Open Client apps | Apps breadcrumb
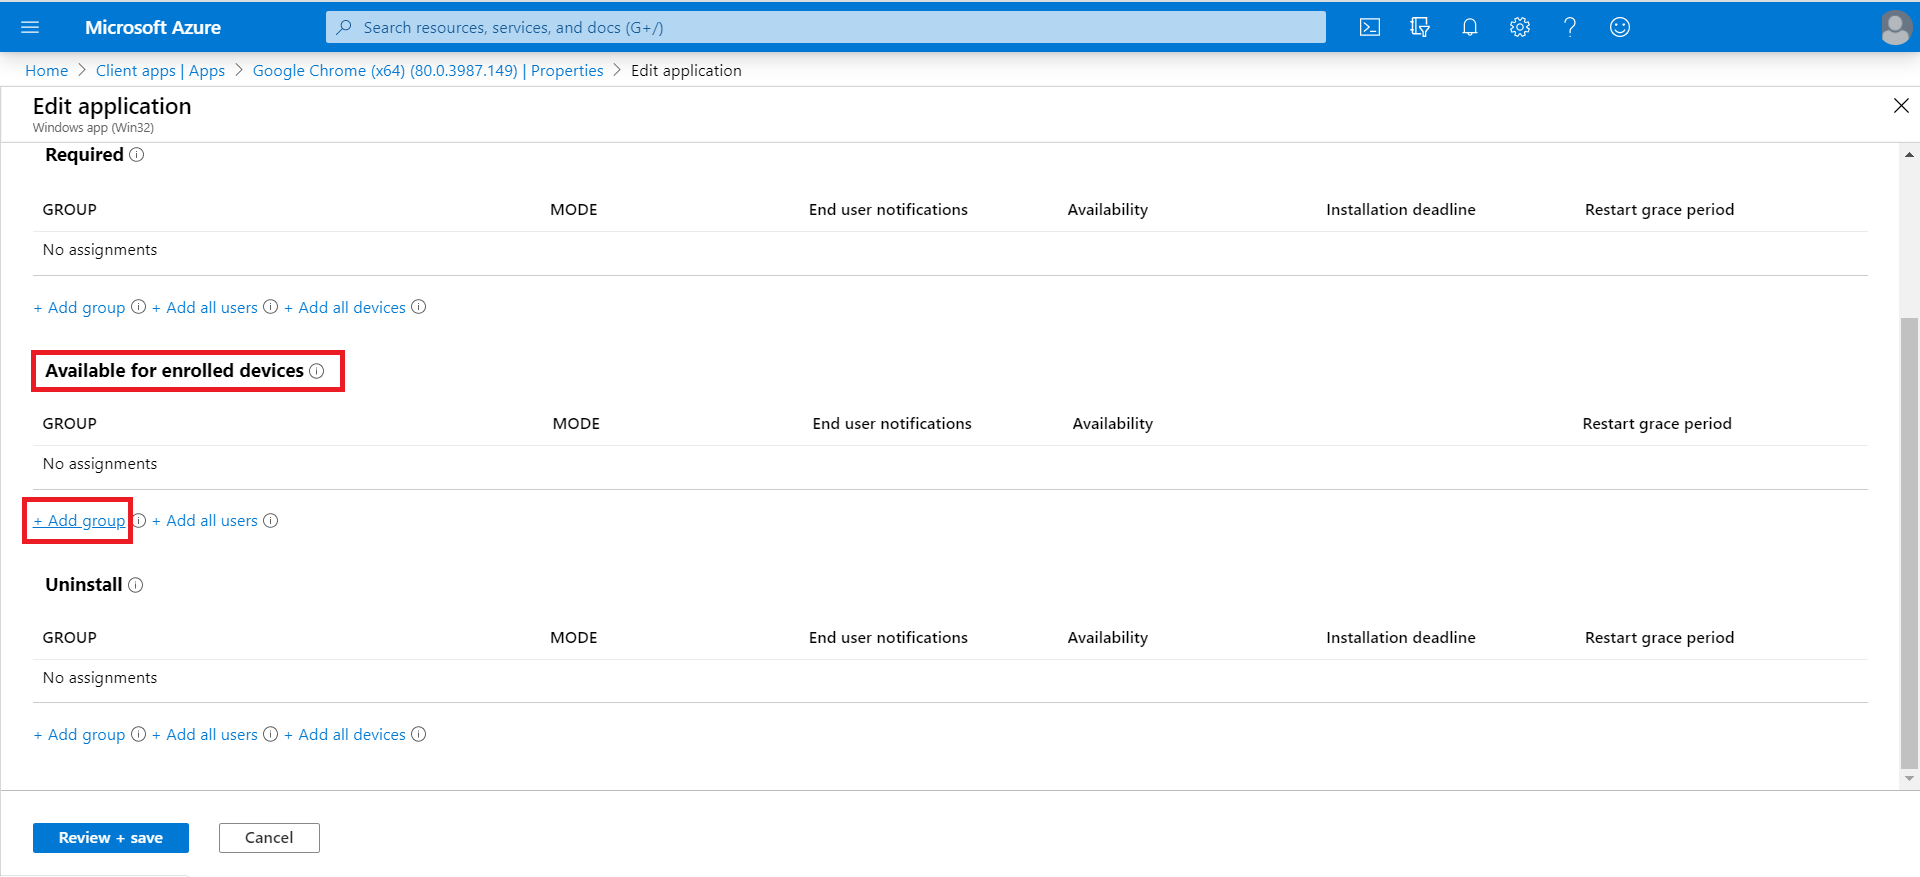Image resolution: width=1920 pixels, height=877 pixels. click(160, 71)
